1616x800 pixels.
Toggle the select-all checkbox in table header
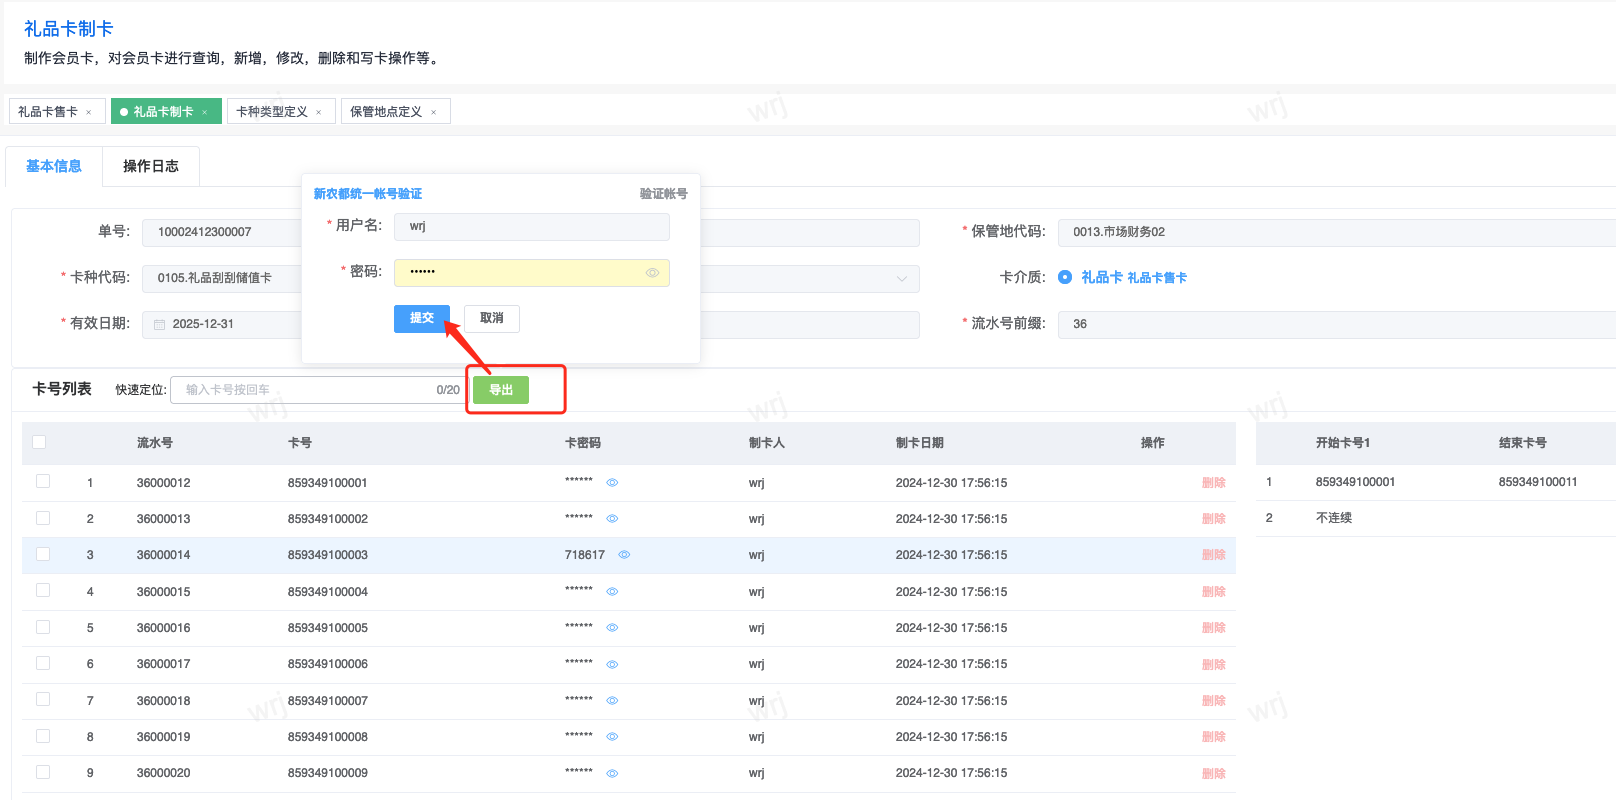pyautogui.click(x=39, y=442)
